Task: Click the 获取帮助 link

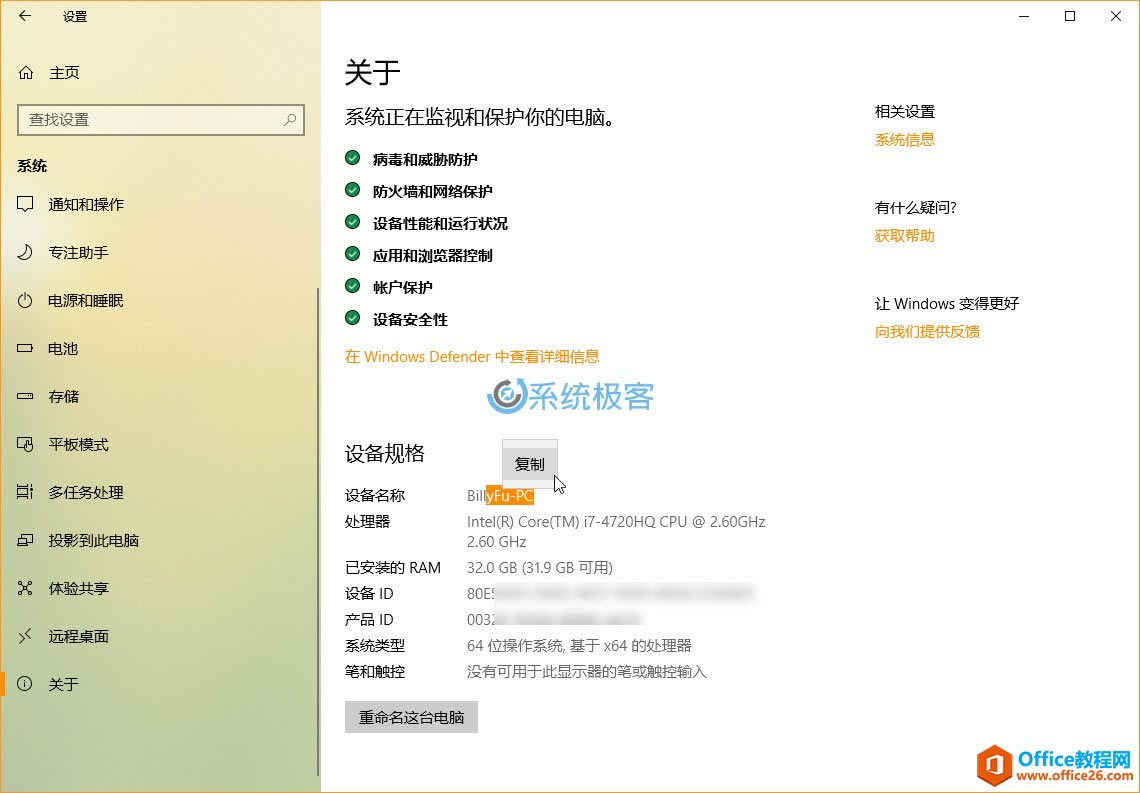Action: click(x=904, y=236)
